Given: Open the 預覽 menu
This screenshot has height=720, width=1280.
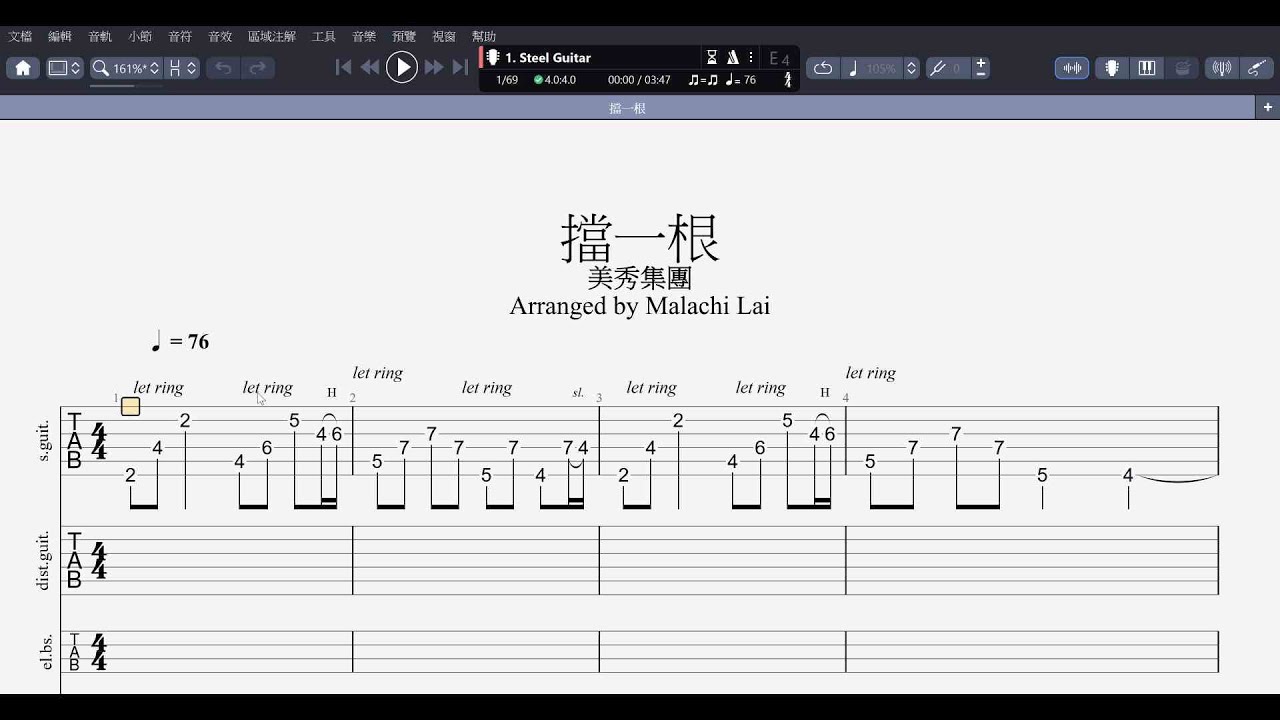Looking at the screenshot, I should point(404,36).
